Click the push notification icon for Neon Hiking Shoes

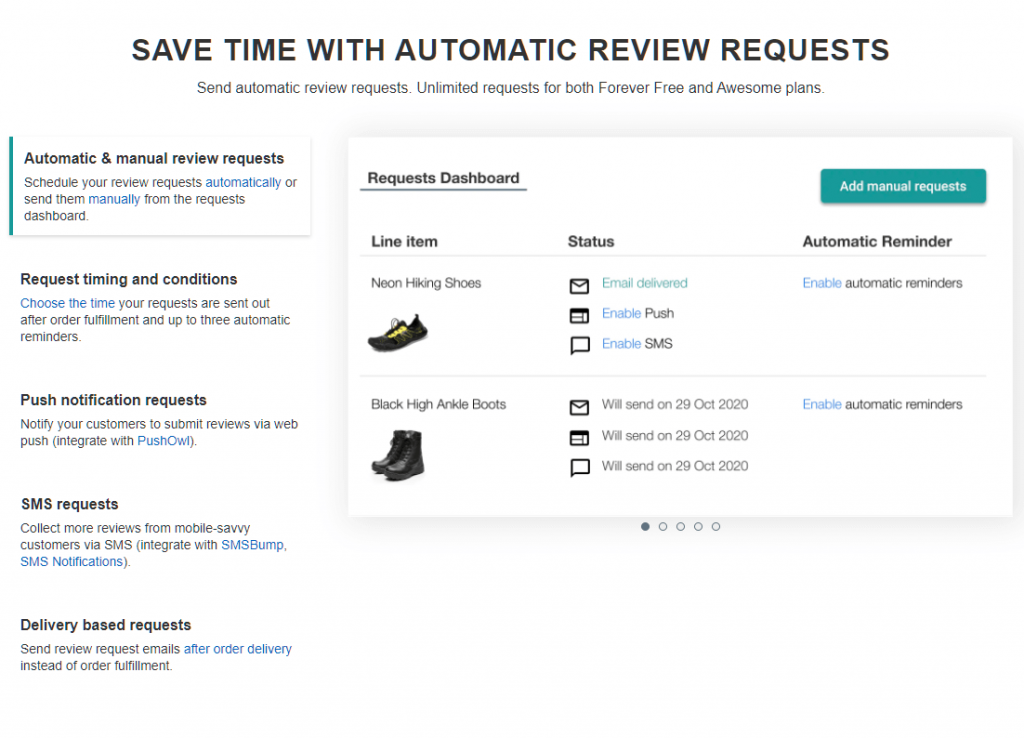(579, 316)
